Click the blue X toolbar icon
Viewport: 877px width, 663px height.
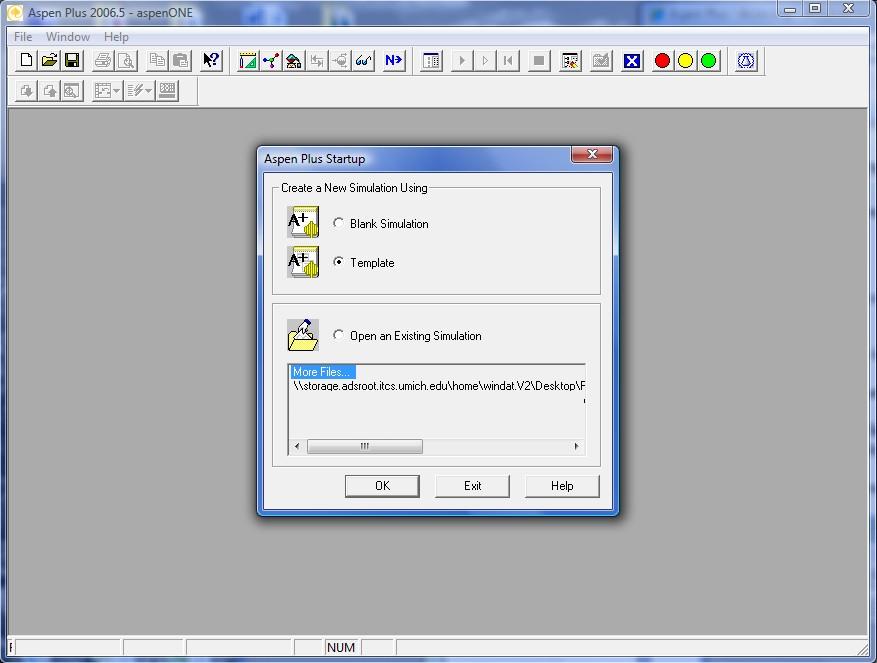(632, 61)
